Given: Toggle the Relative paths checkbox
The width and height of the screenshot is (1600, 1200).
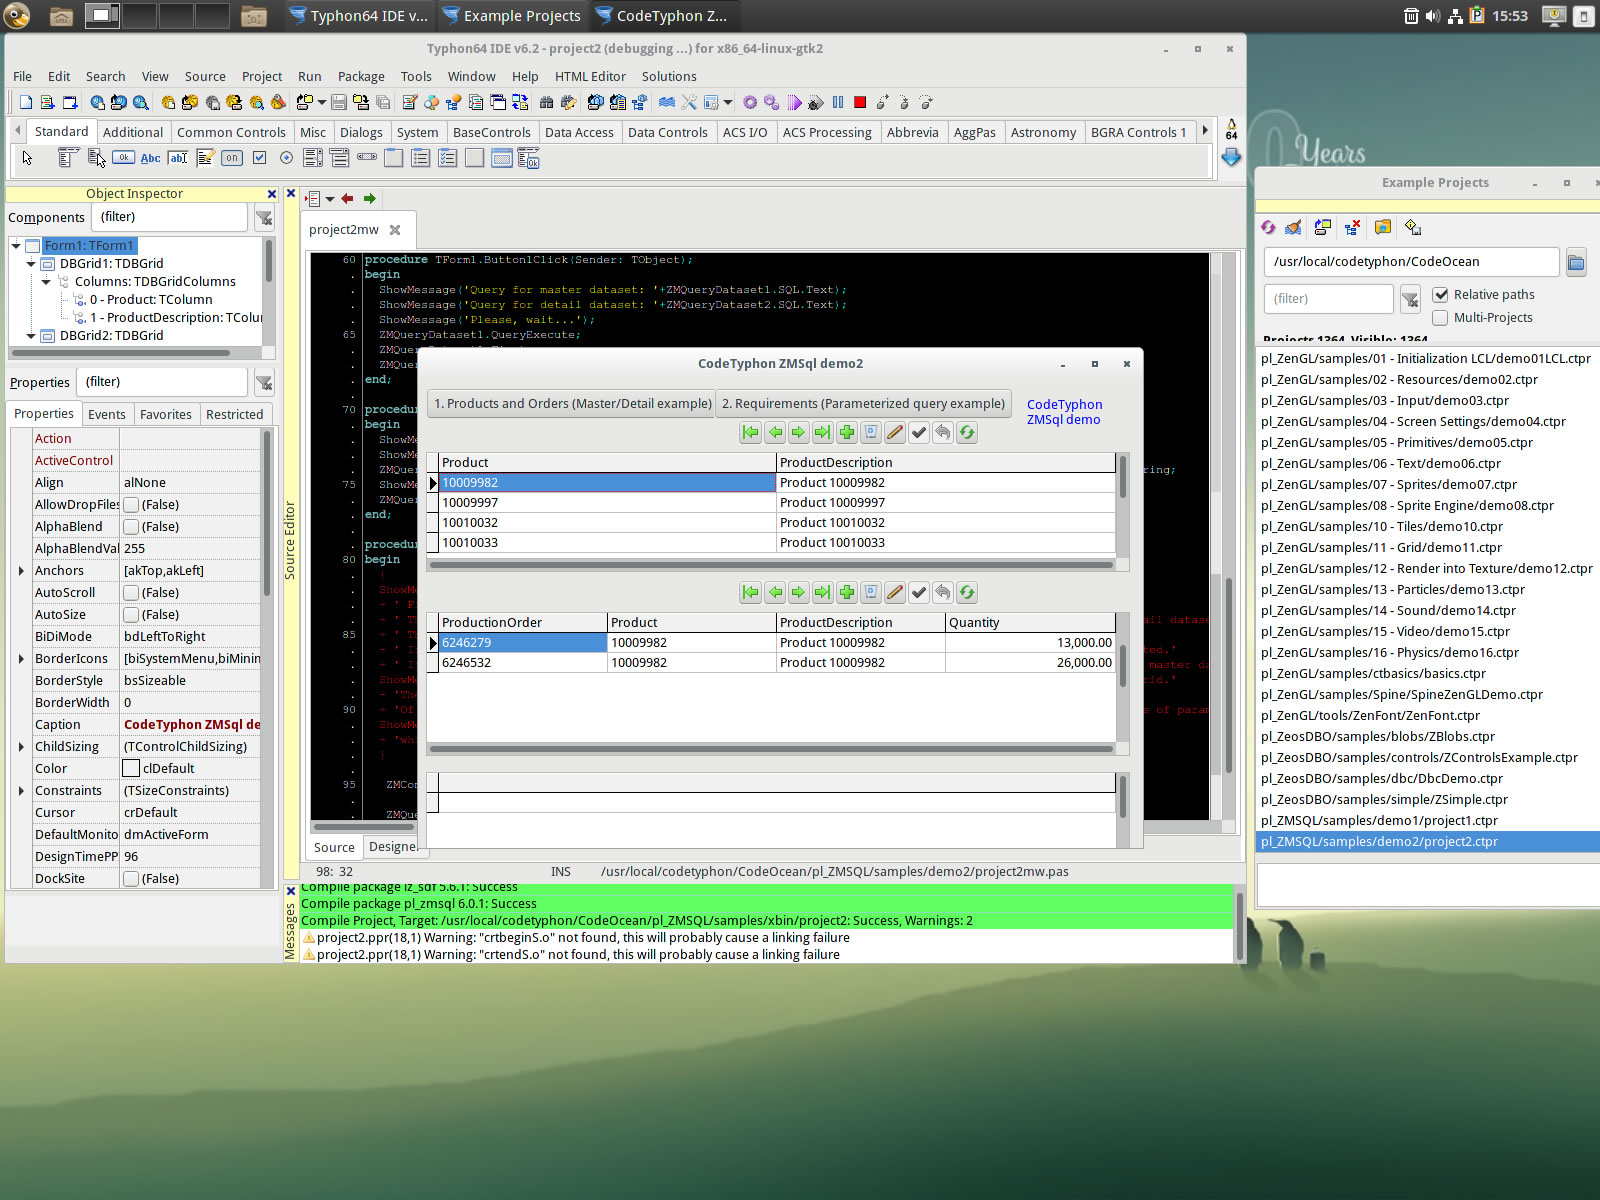Looking at the screenshot, I should pyautogui.click(x=1441, y=294).
